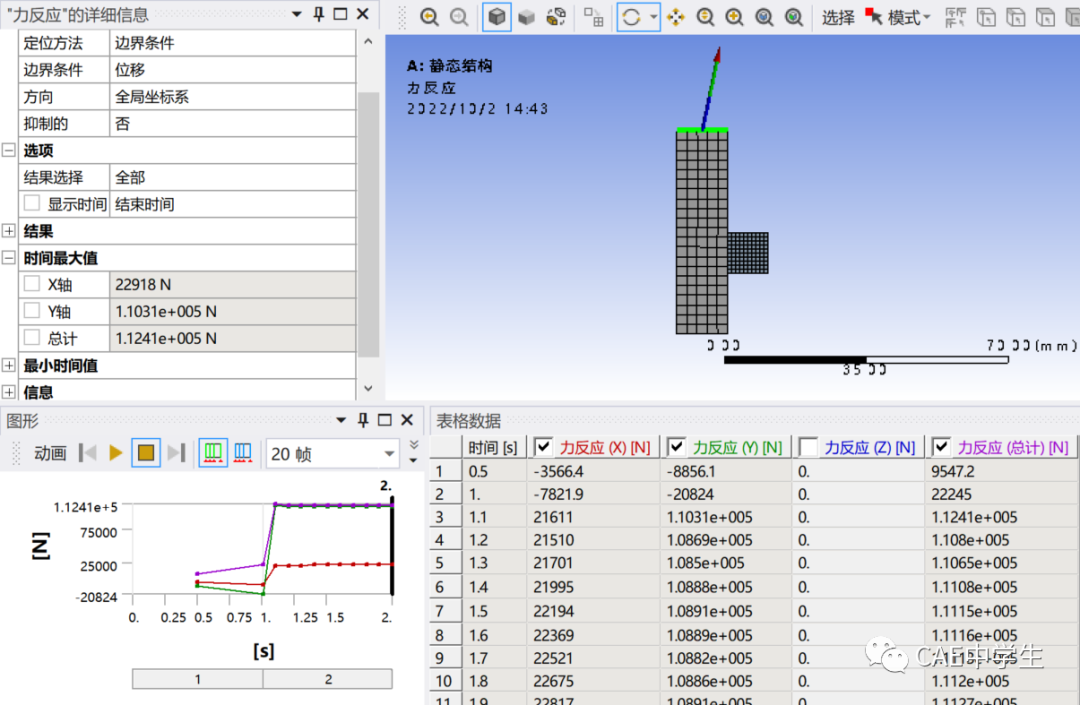Go to the previous view icon
The width and height of the screenshot is (1080, 705).
(x=429, y=17)
